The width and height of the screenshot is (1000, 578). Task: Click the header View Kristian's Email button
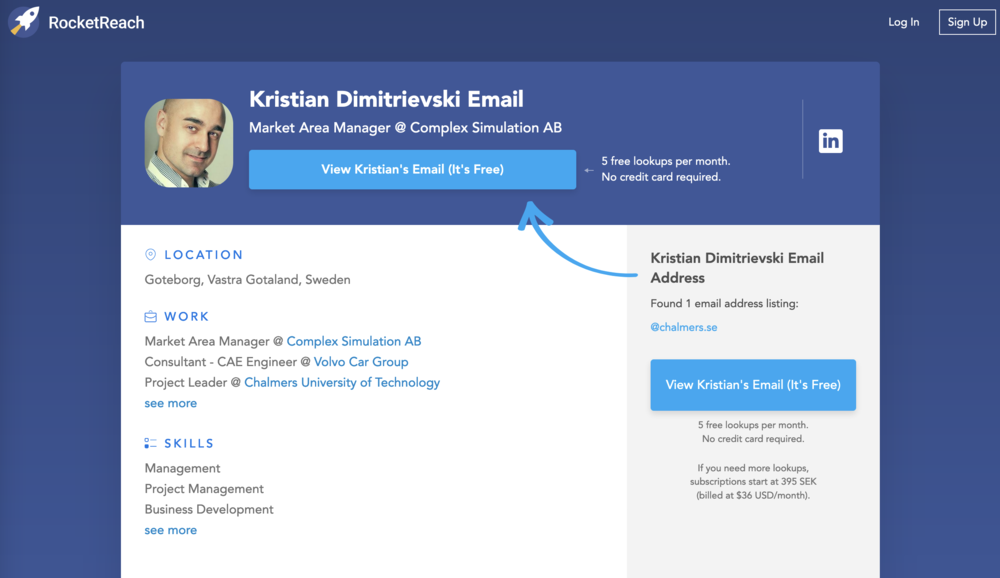413,170
